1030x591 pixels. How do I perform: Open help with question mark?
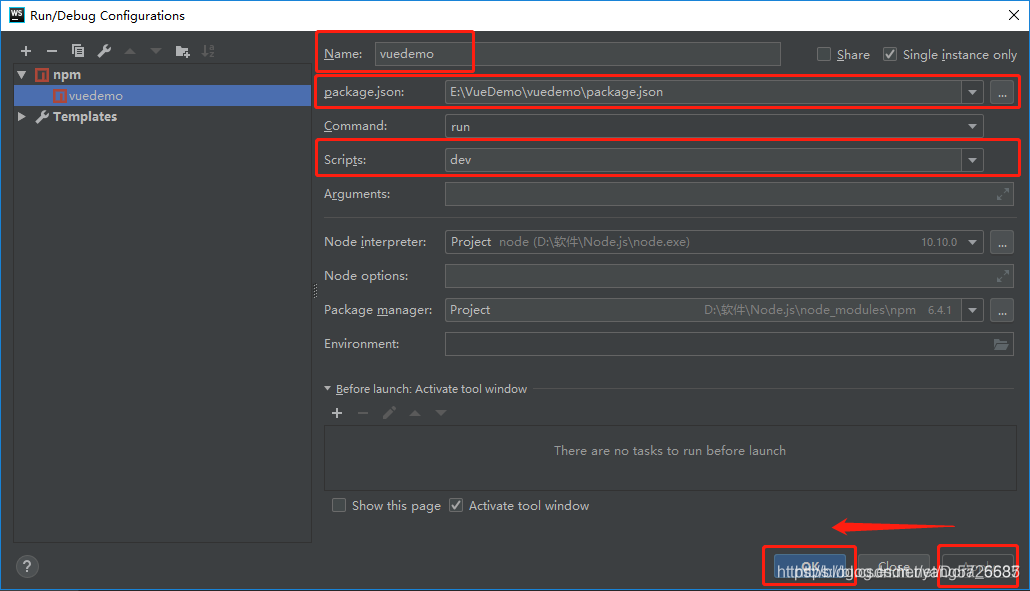tap(27, 567)
